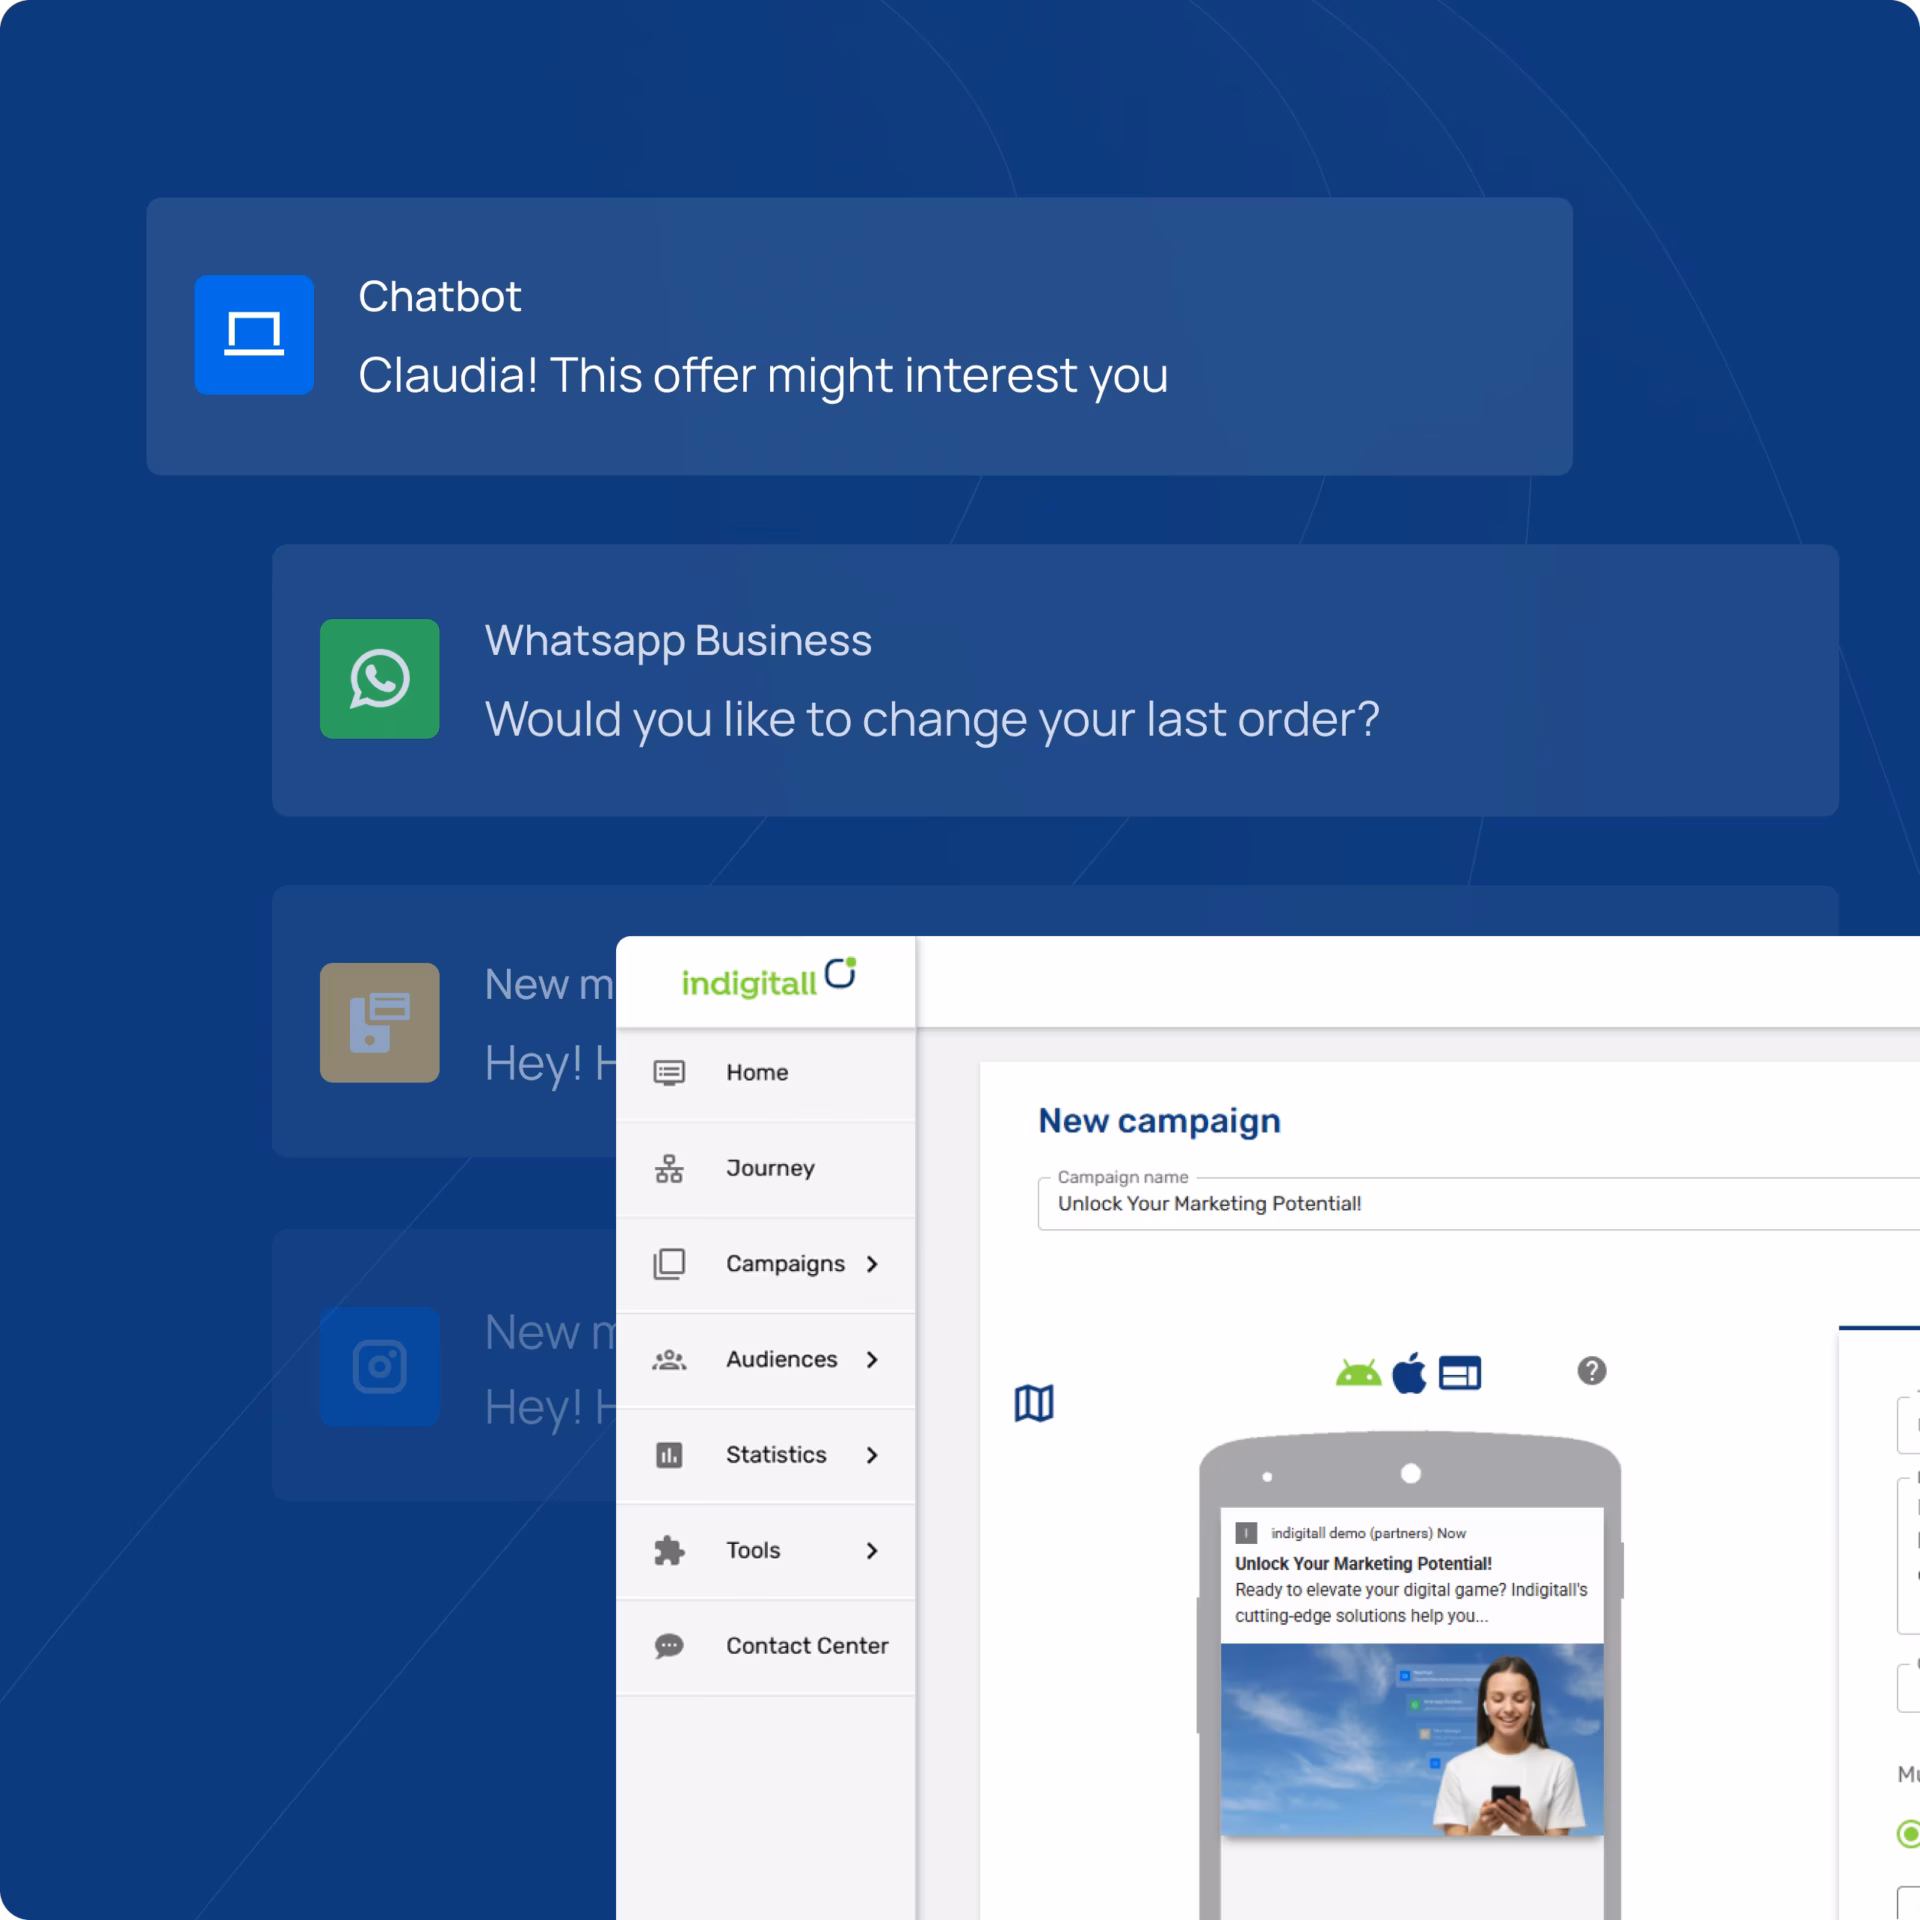Open the Contact Center menu item
Image resolution: width=1920 pixels, height=1920 pixels.
(x=806, y=1645)
